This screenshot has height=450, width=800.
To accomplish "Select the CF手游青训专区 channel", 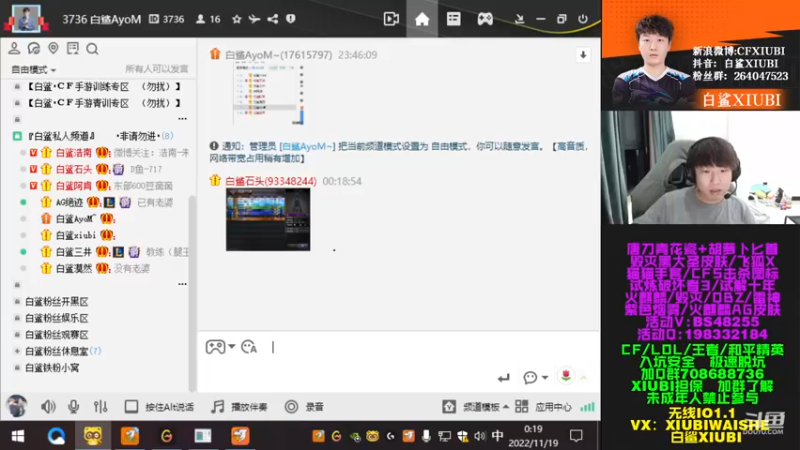I will tap(104, 103).
